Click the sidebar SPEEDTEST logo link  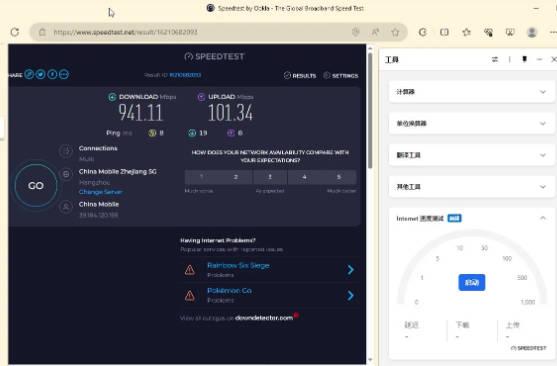pos(528,348)
